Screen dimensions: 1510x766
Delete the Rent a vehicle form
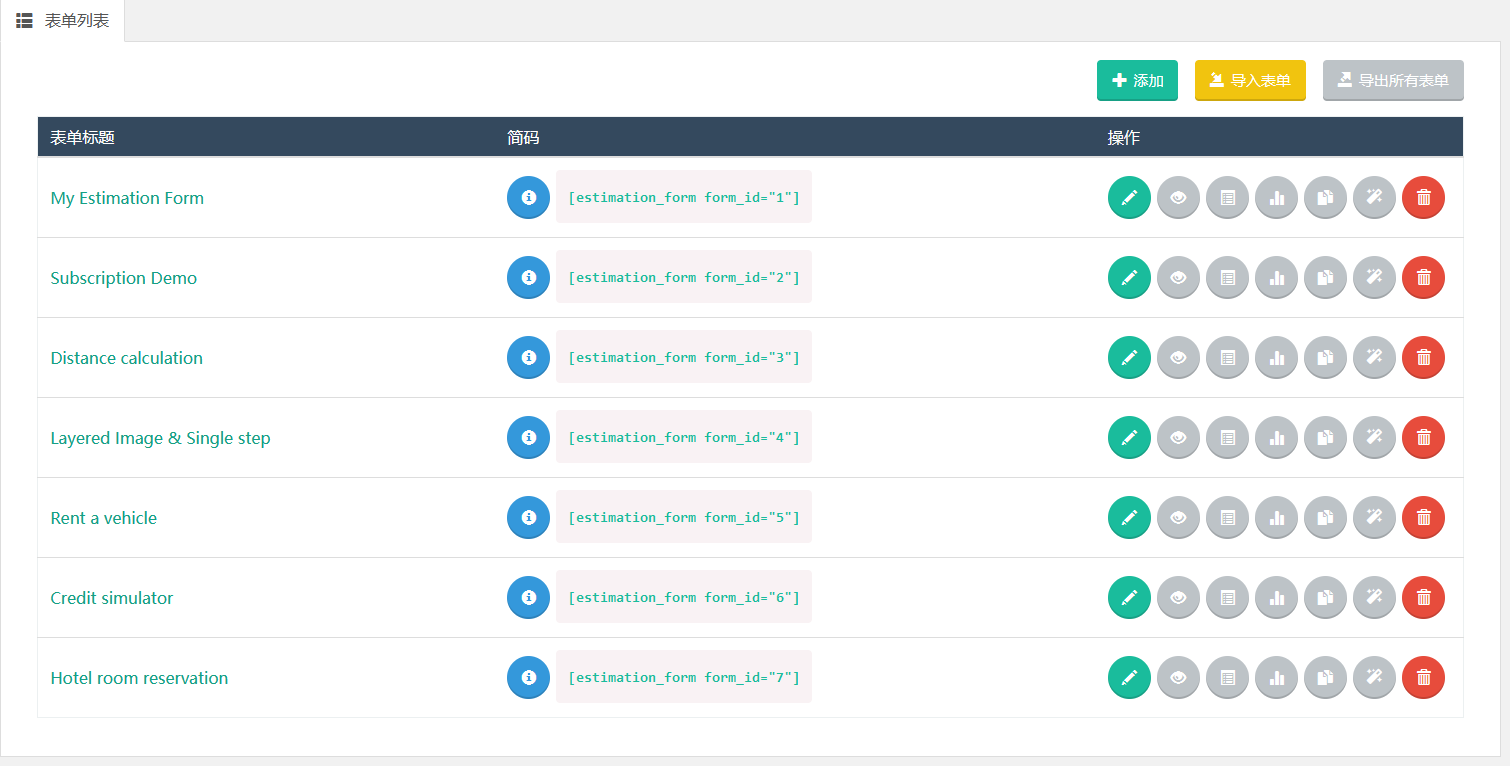(1424, 517)
